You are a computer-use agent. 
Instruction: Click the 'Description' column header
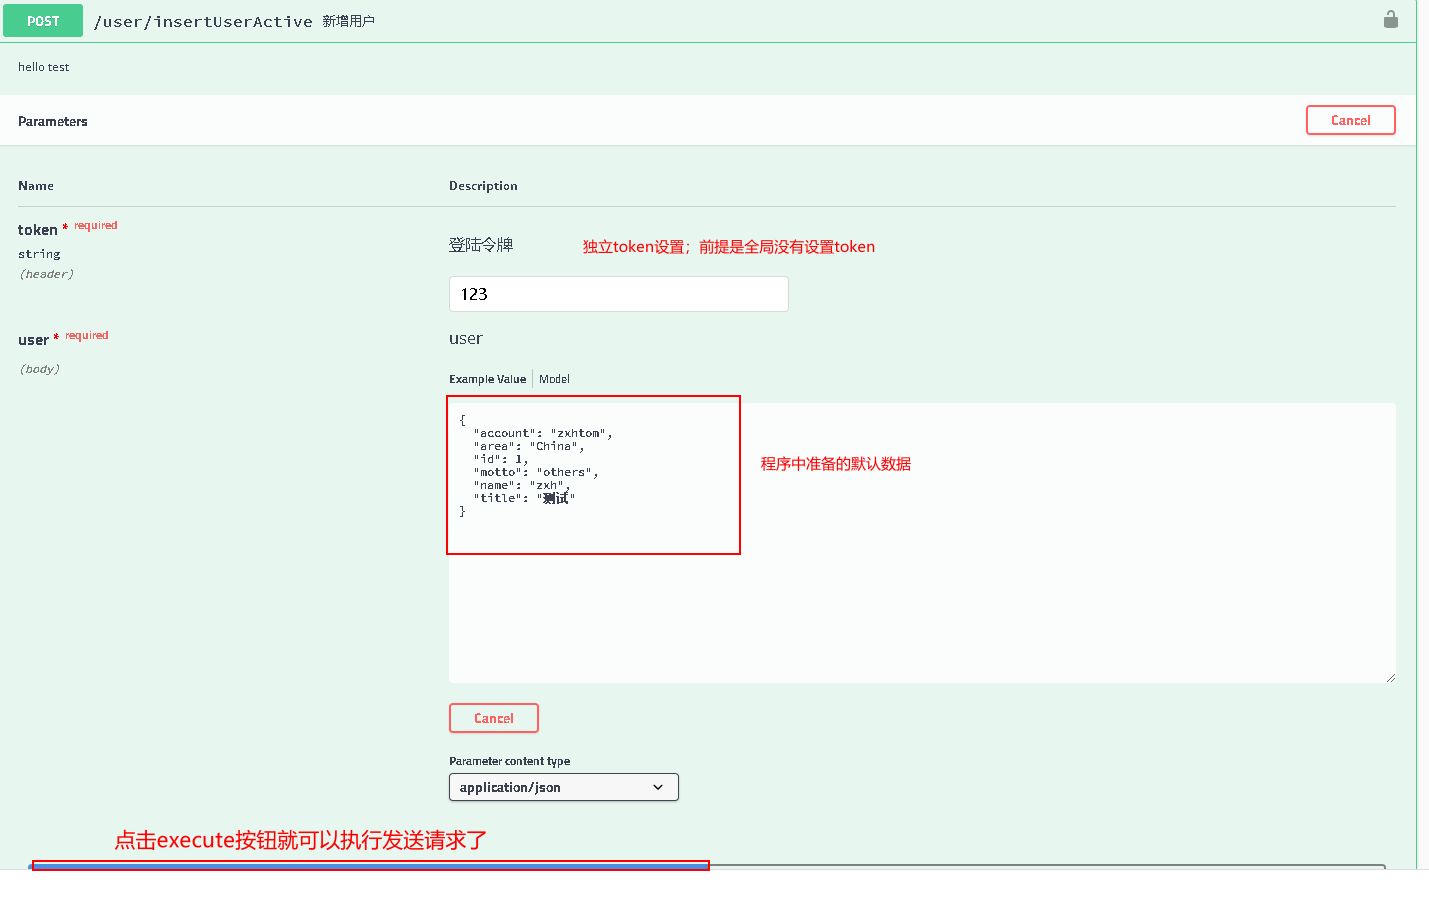coord(483,186)
